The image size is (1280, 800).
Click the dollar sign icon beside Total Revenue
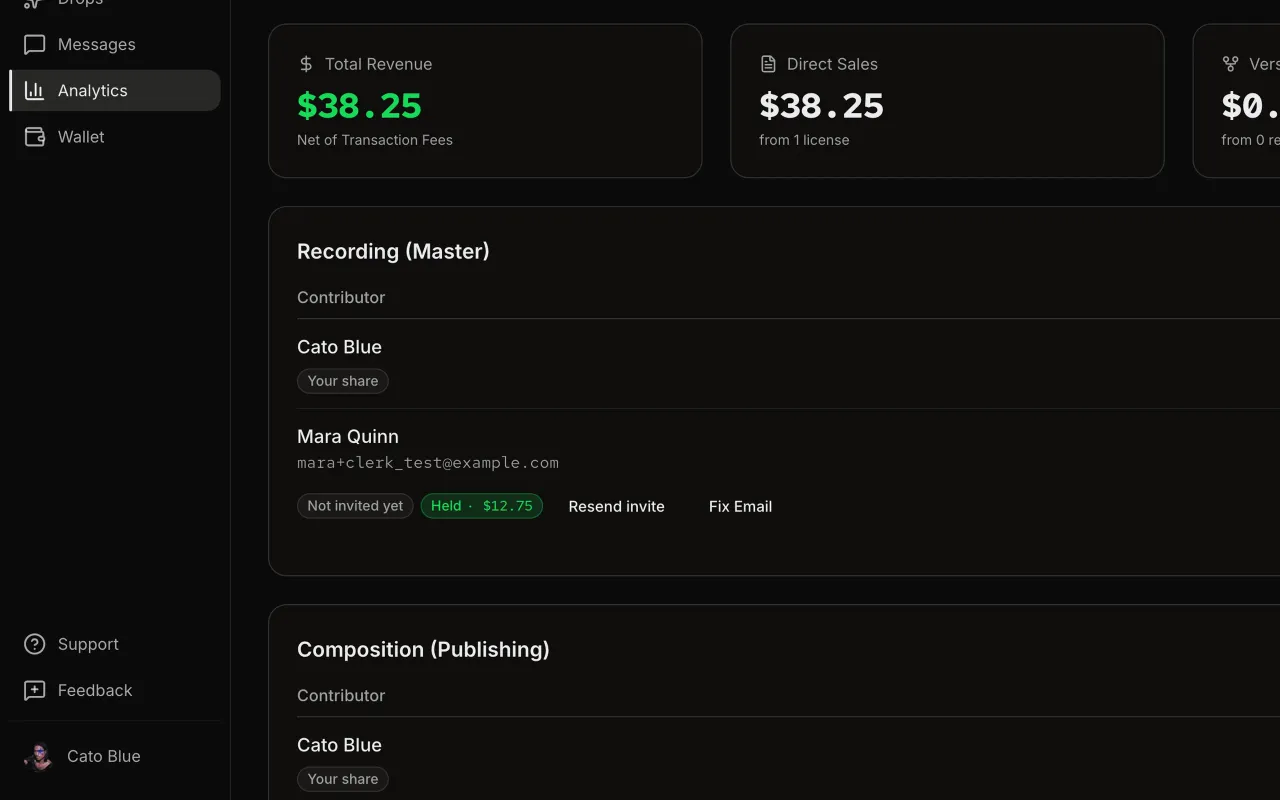306,64
